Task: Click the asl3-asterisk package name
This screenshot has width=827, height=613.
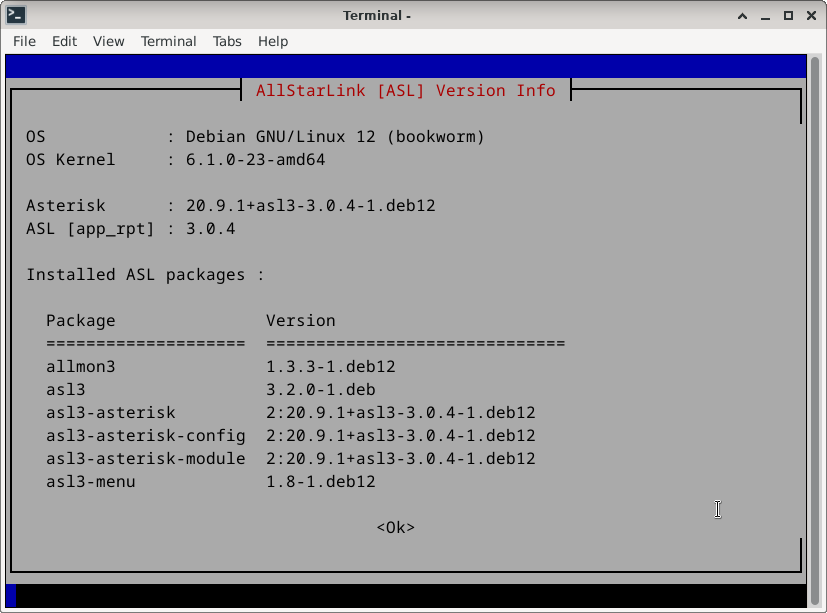Action: (111, 412)
